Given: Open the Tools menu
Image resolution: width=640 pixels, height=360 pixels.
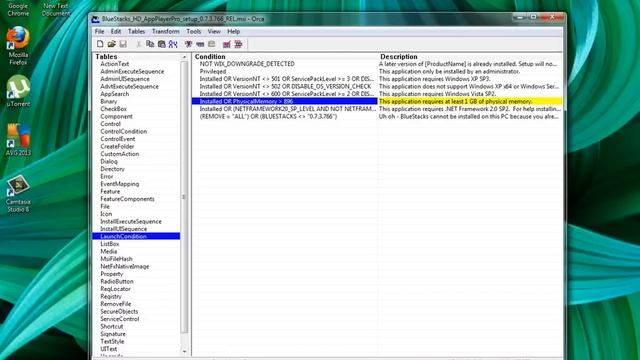Looking at the screenshot, I should tap(193, 31).
